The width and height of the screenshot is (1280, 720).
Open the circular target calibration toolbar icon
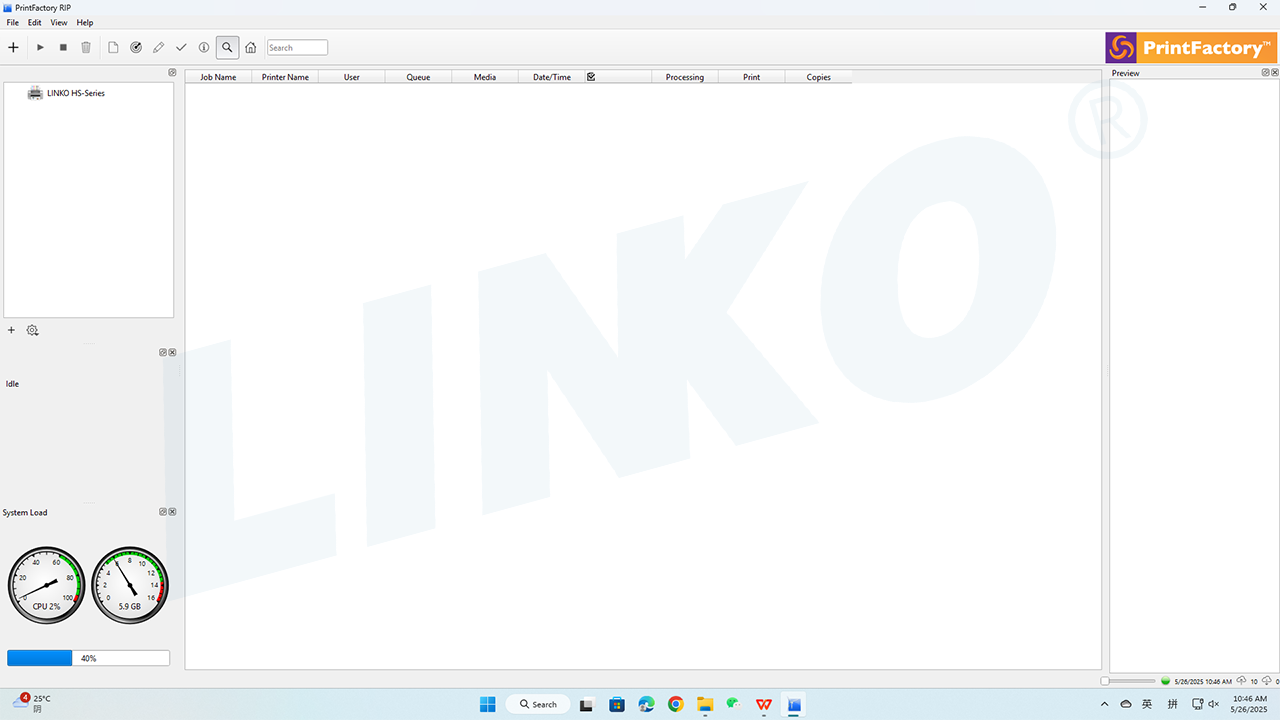[136, 47]
